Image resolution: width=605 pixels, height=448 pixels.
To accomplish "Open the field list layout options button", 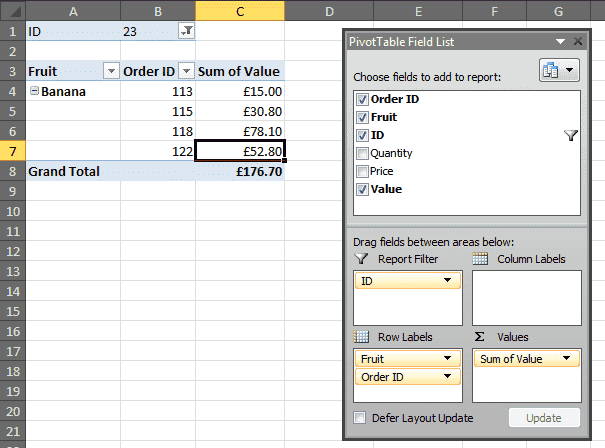I will [558, 71].
